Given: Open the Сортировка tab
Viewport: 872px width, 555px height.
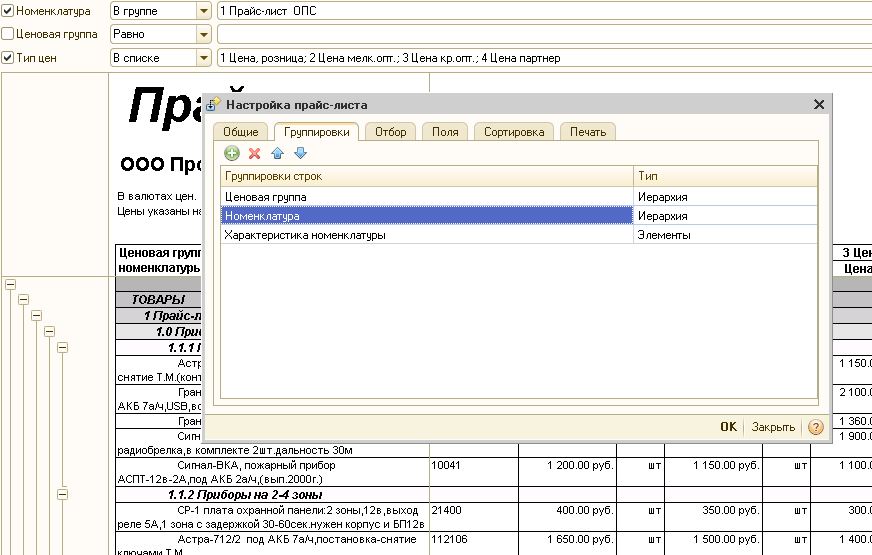Looking at the screenshot, I should click(x=514, y=132).
